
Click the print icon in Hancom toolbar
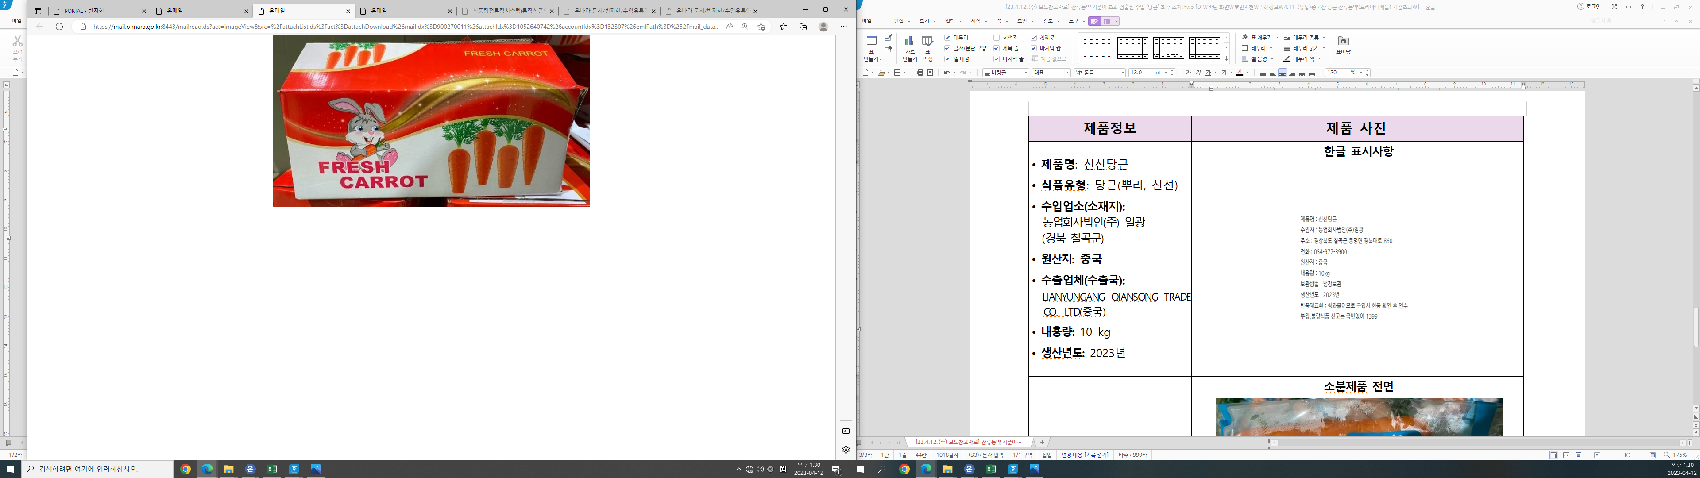919,73
